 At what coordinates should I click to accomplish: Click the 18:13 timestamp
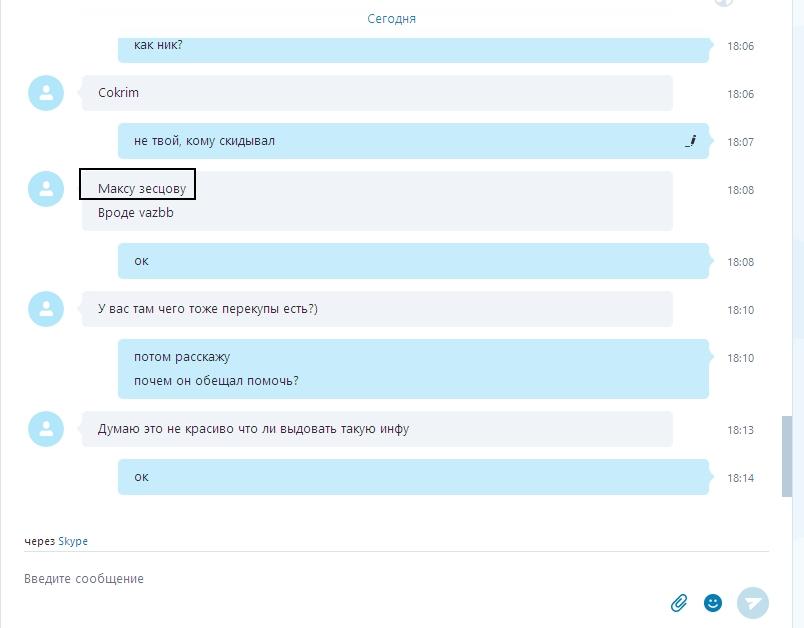pos(740,430)
